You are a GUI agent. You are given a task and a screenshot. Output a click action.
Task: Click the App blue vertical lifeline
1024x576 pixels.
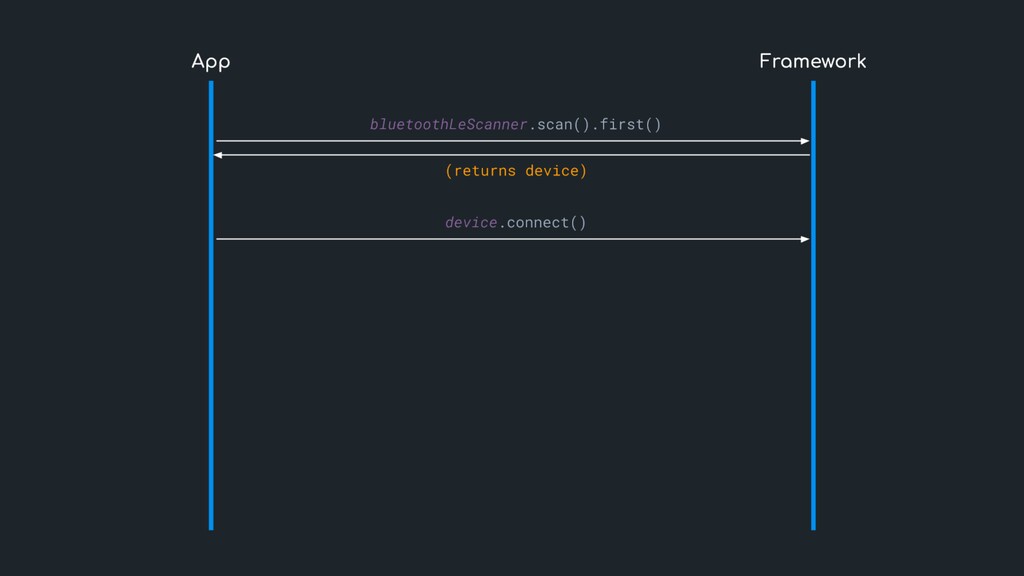[211, 380]
